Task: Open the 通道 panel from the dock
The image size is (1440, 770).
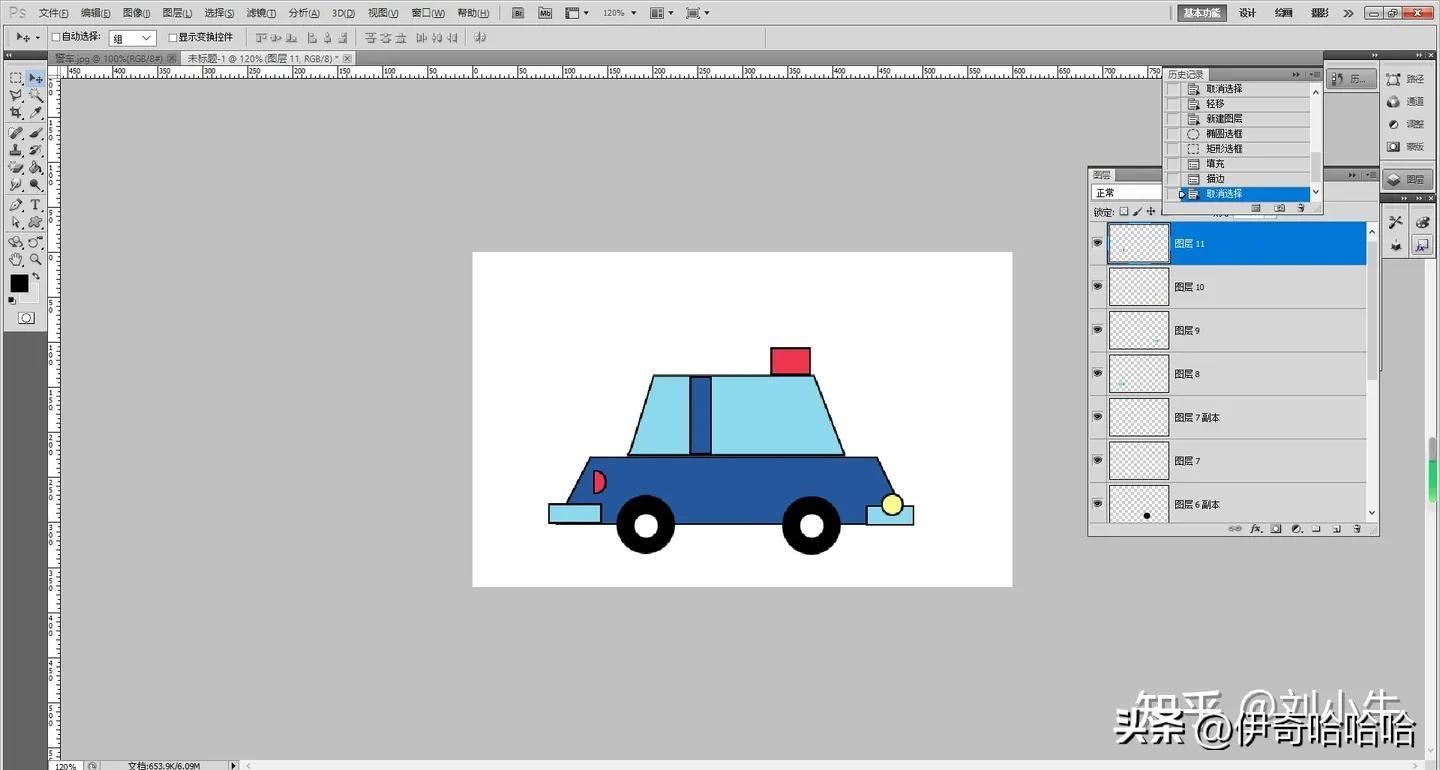Action: (1406, 101)
